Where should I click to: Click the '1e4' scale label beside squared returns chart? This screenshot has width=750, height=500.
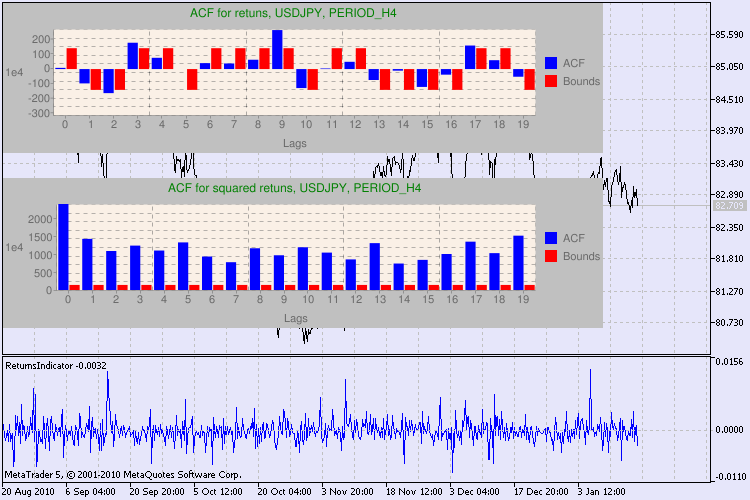pyautogui.click(x=14, y=247)
